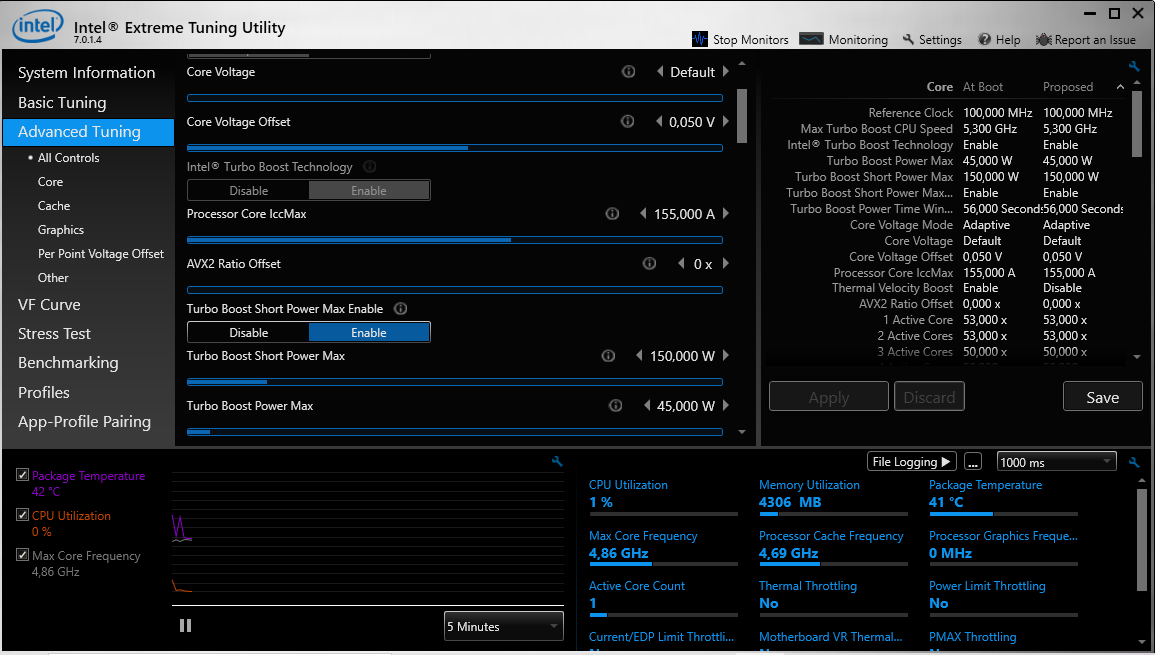Image resolution: width=1155 pixels, height=655 pixels.
Task: Click the Report an Issue bug icon
Action: pos(1043,39)
